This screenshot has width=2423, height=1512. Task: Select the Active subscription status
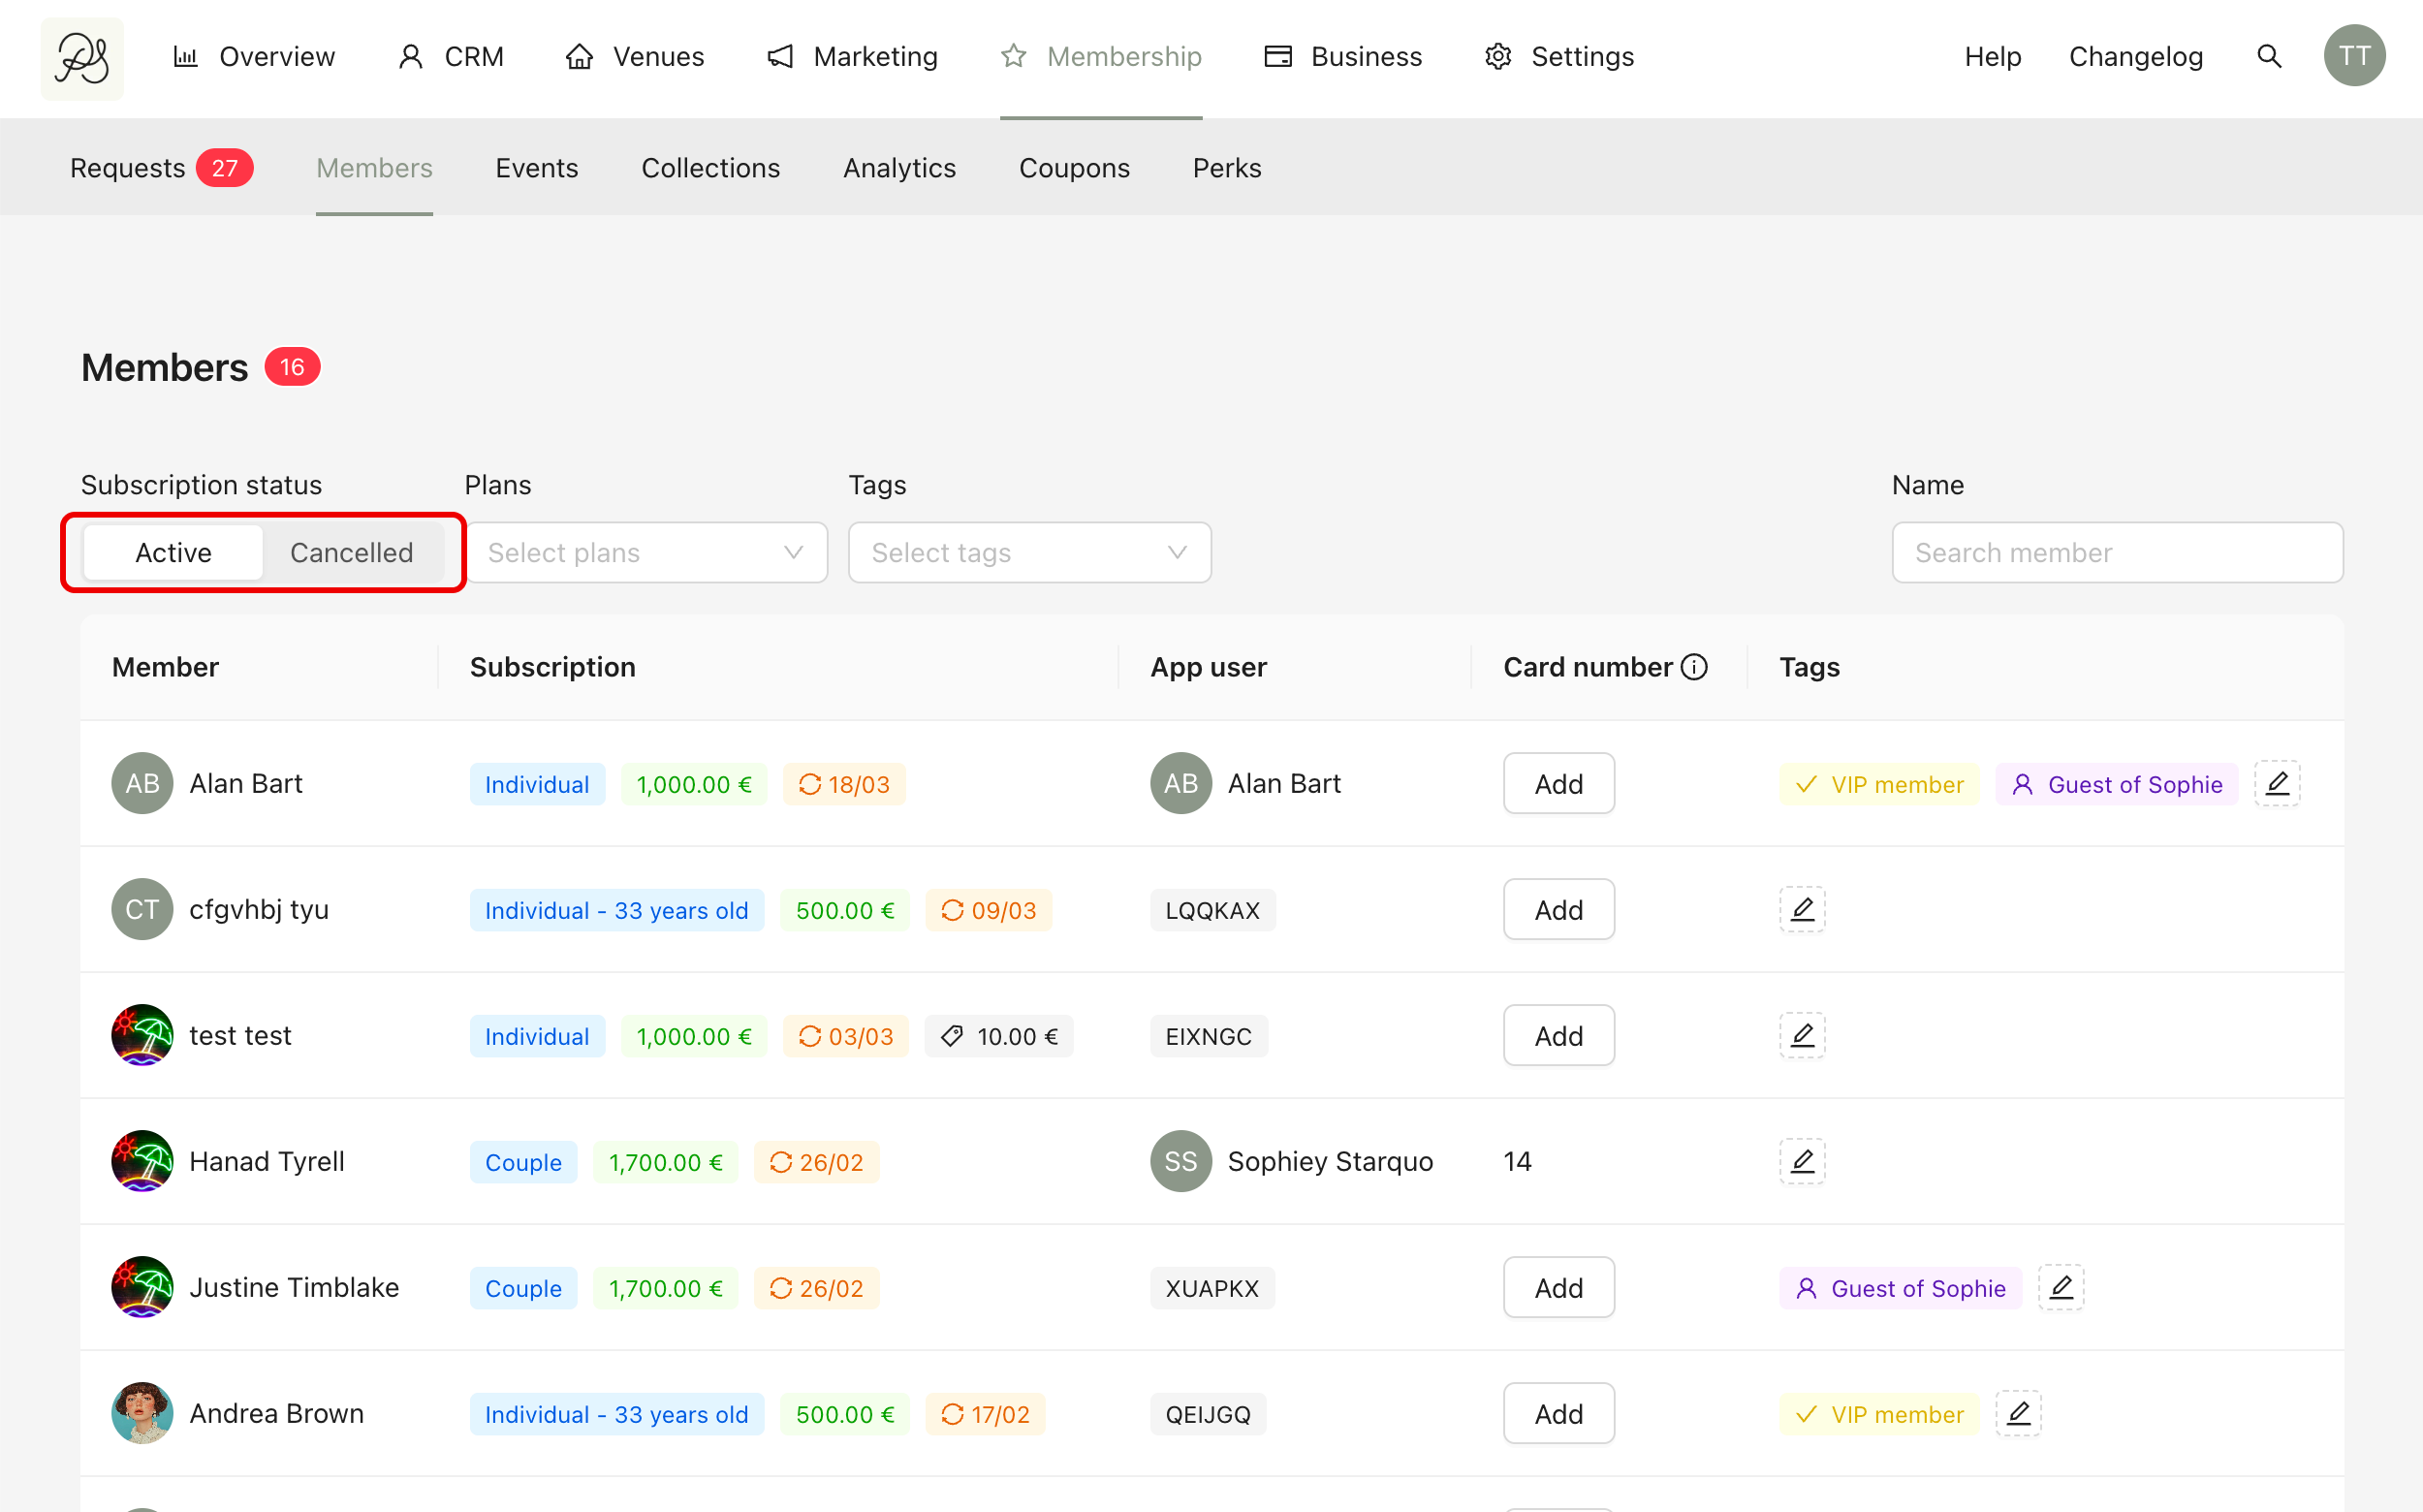point(173,553)
